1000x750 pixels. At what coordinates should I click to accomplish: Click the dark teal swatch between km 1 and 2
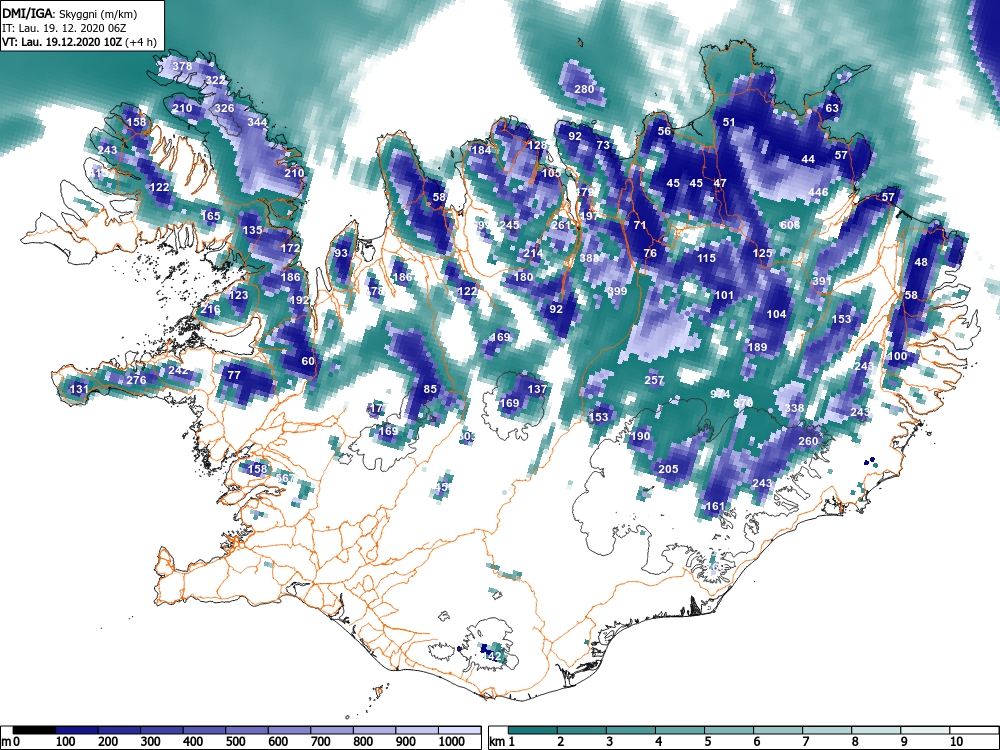[x=533, y=729]
